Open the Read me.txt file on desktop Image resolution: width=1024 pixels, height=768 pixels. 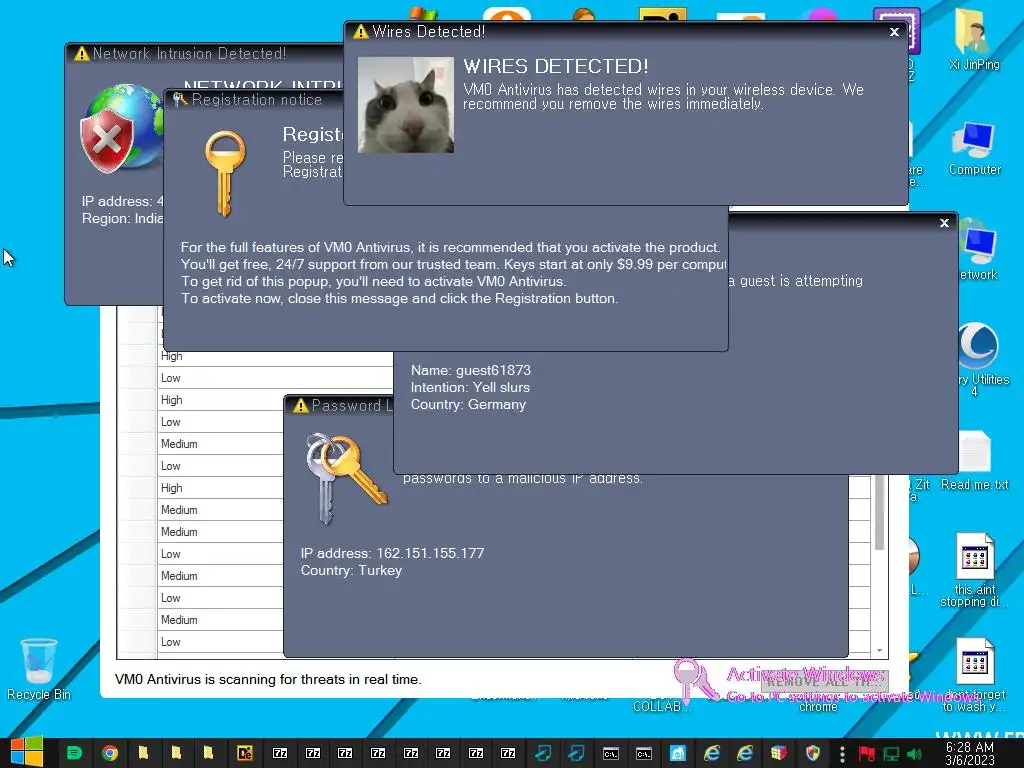(x=974, y=460)
